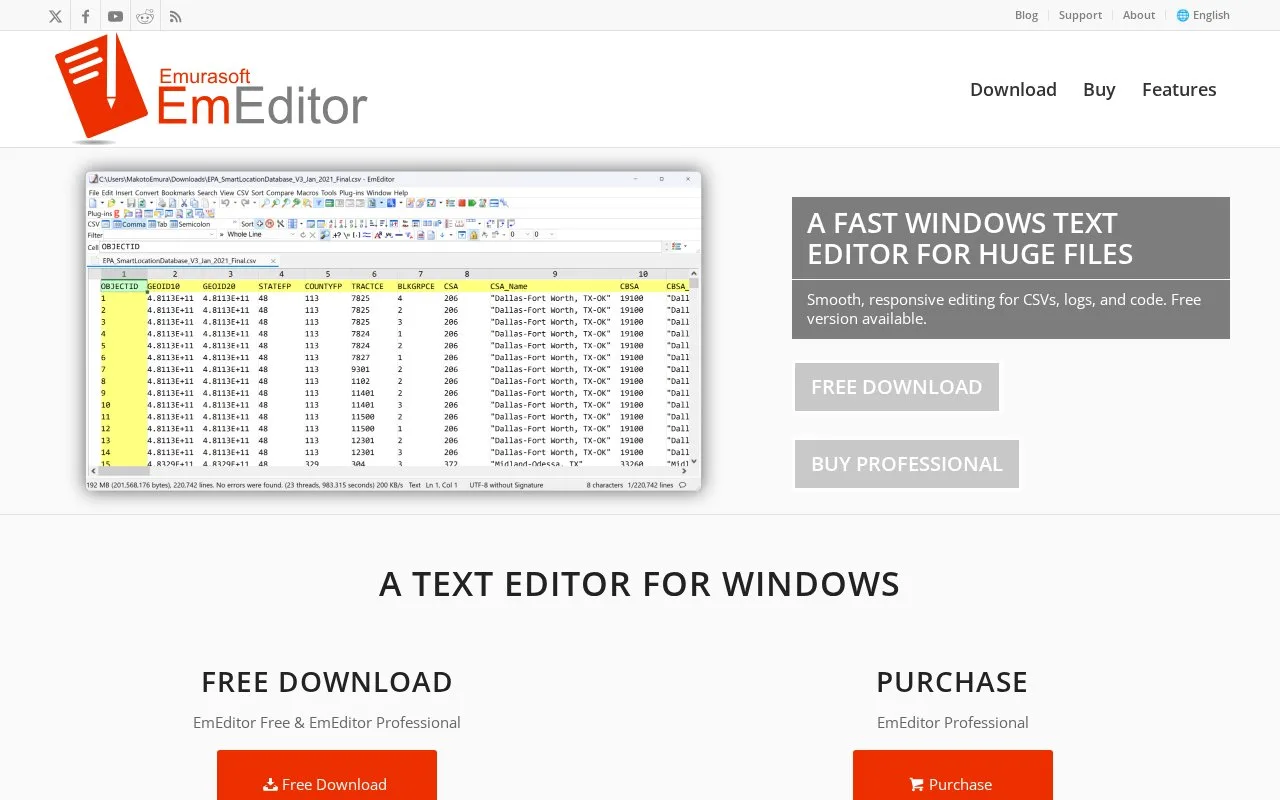
Task: Open the Blog link
Action: 1026,15
